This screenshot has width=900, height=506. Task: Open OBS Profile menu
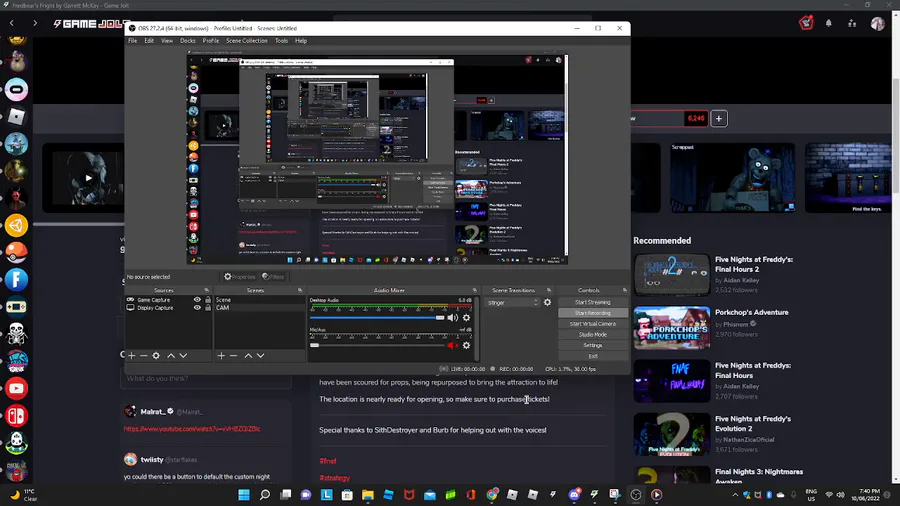click(x=211, y=41)
